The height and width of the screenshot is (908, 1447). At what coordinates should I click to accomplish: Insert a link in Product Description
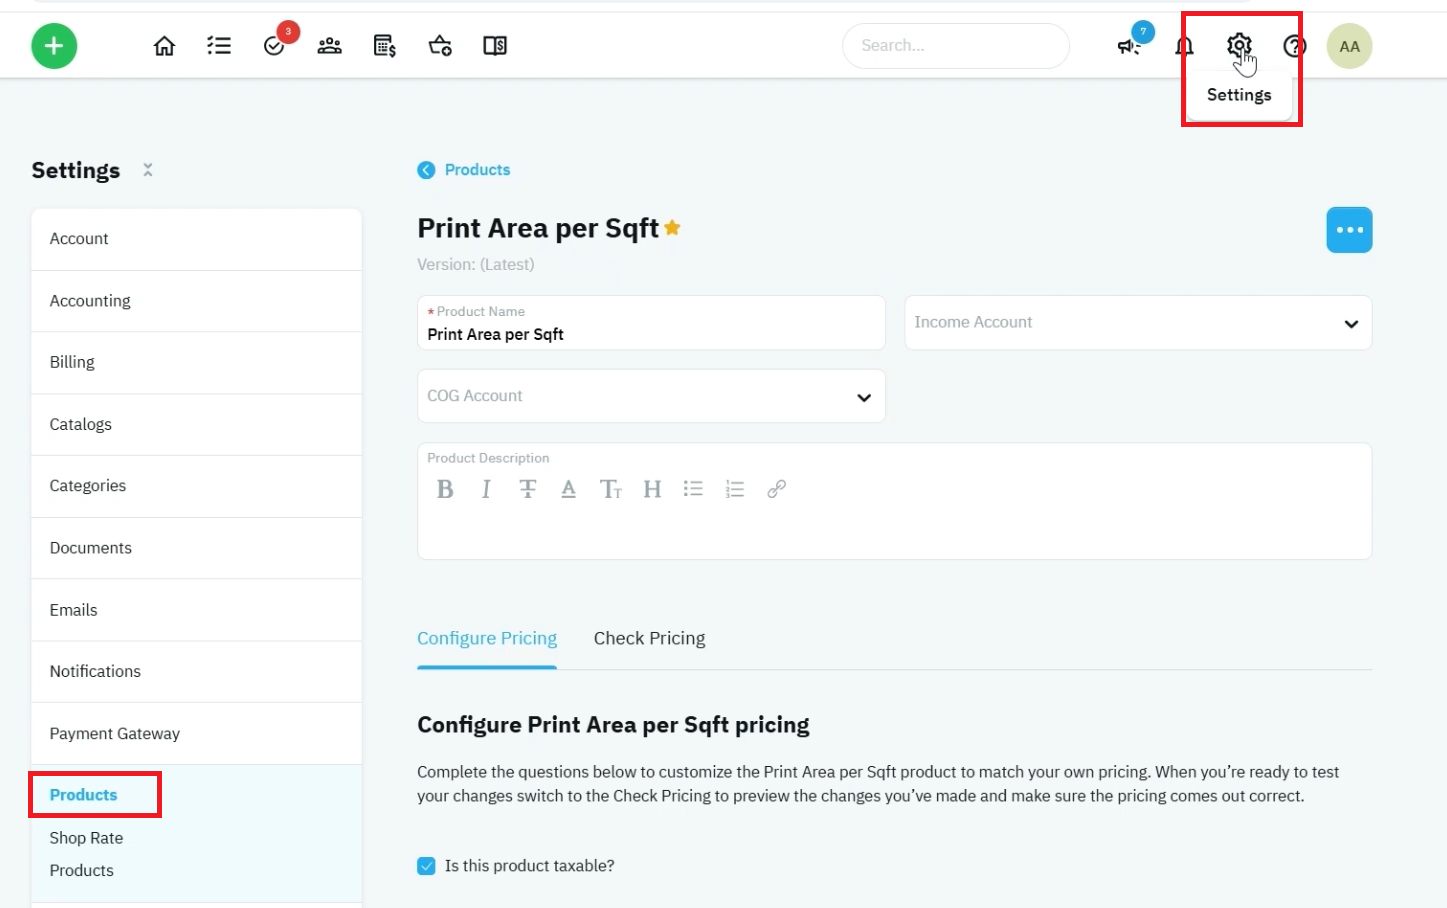pyautogui.click(x=776, y=489)
